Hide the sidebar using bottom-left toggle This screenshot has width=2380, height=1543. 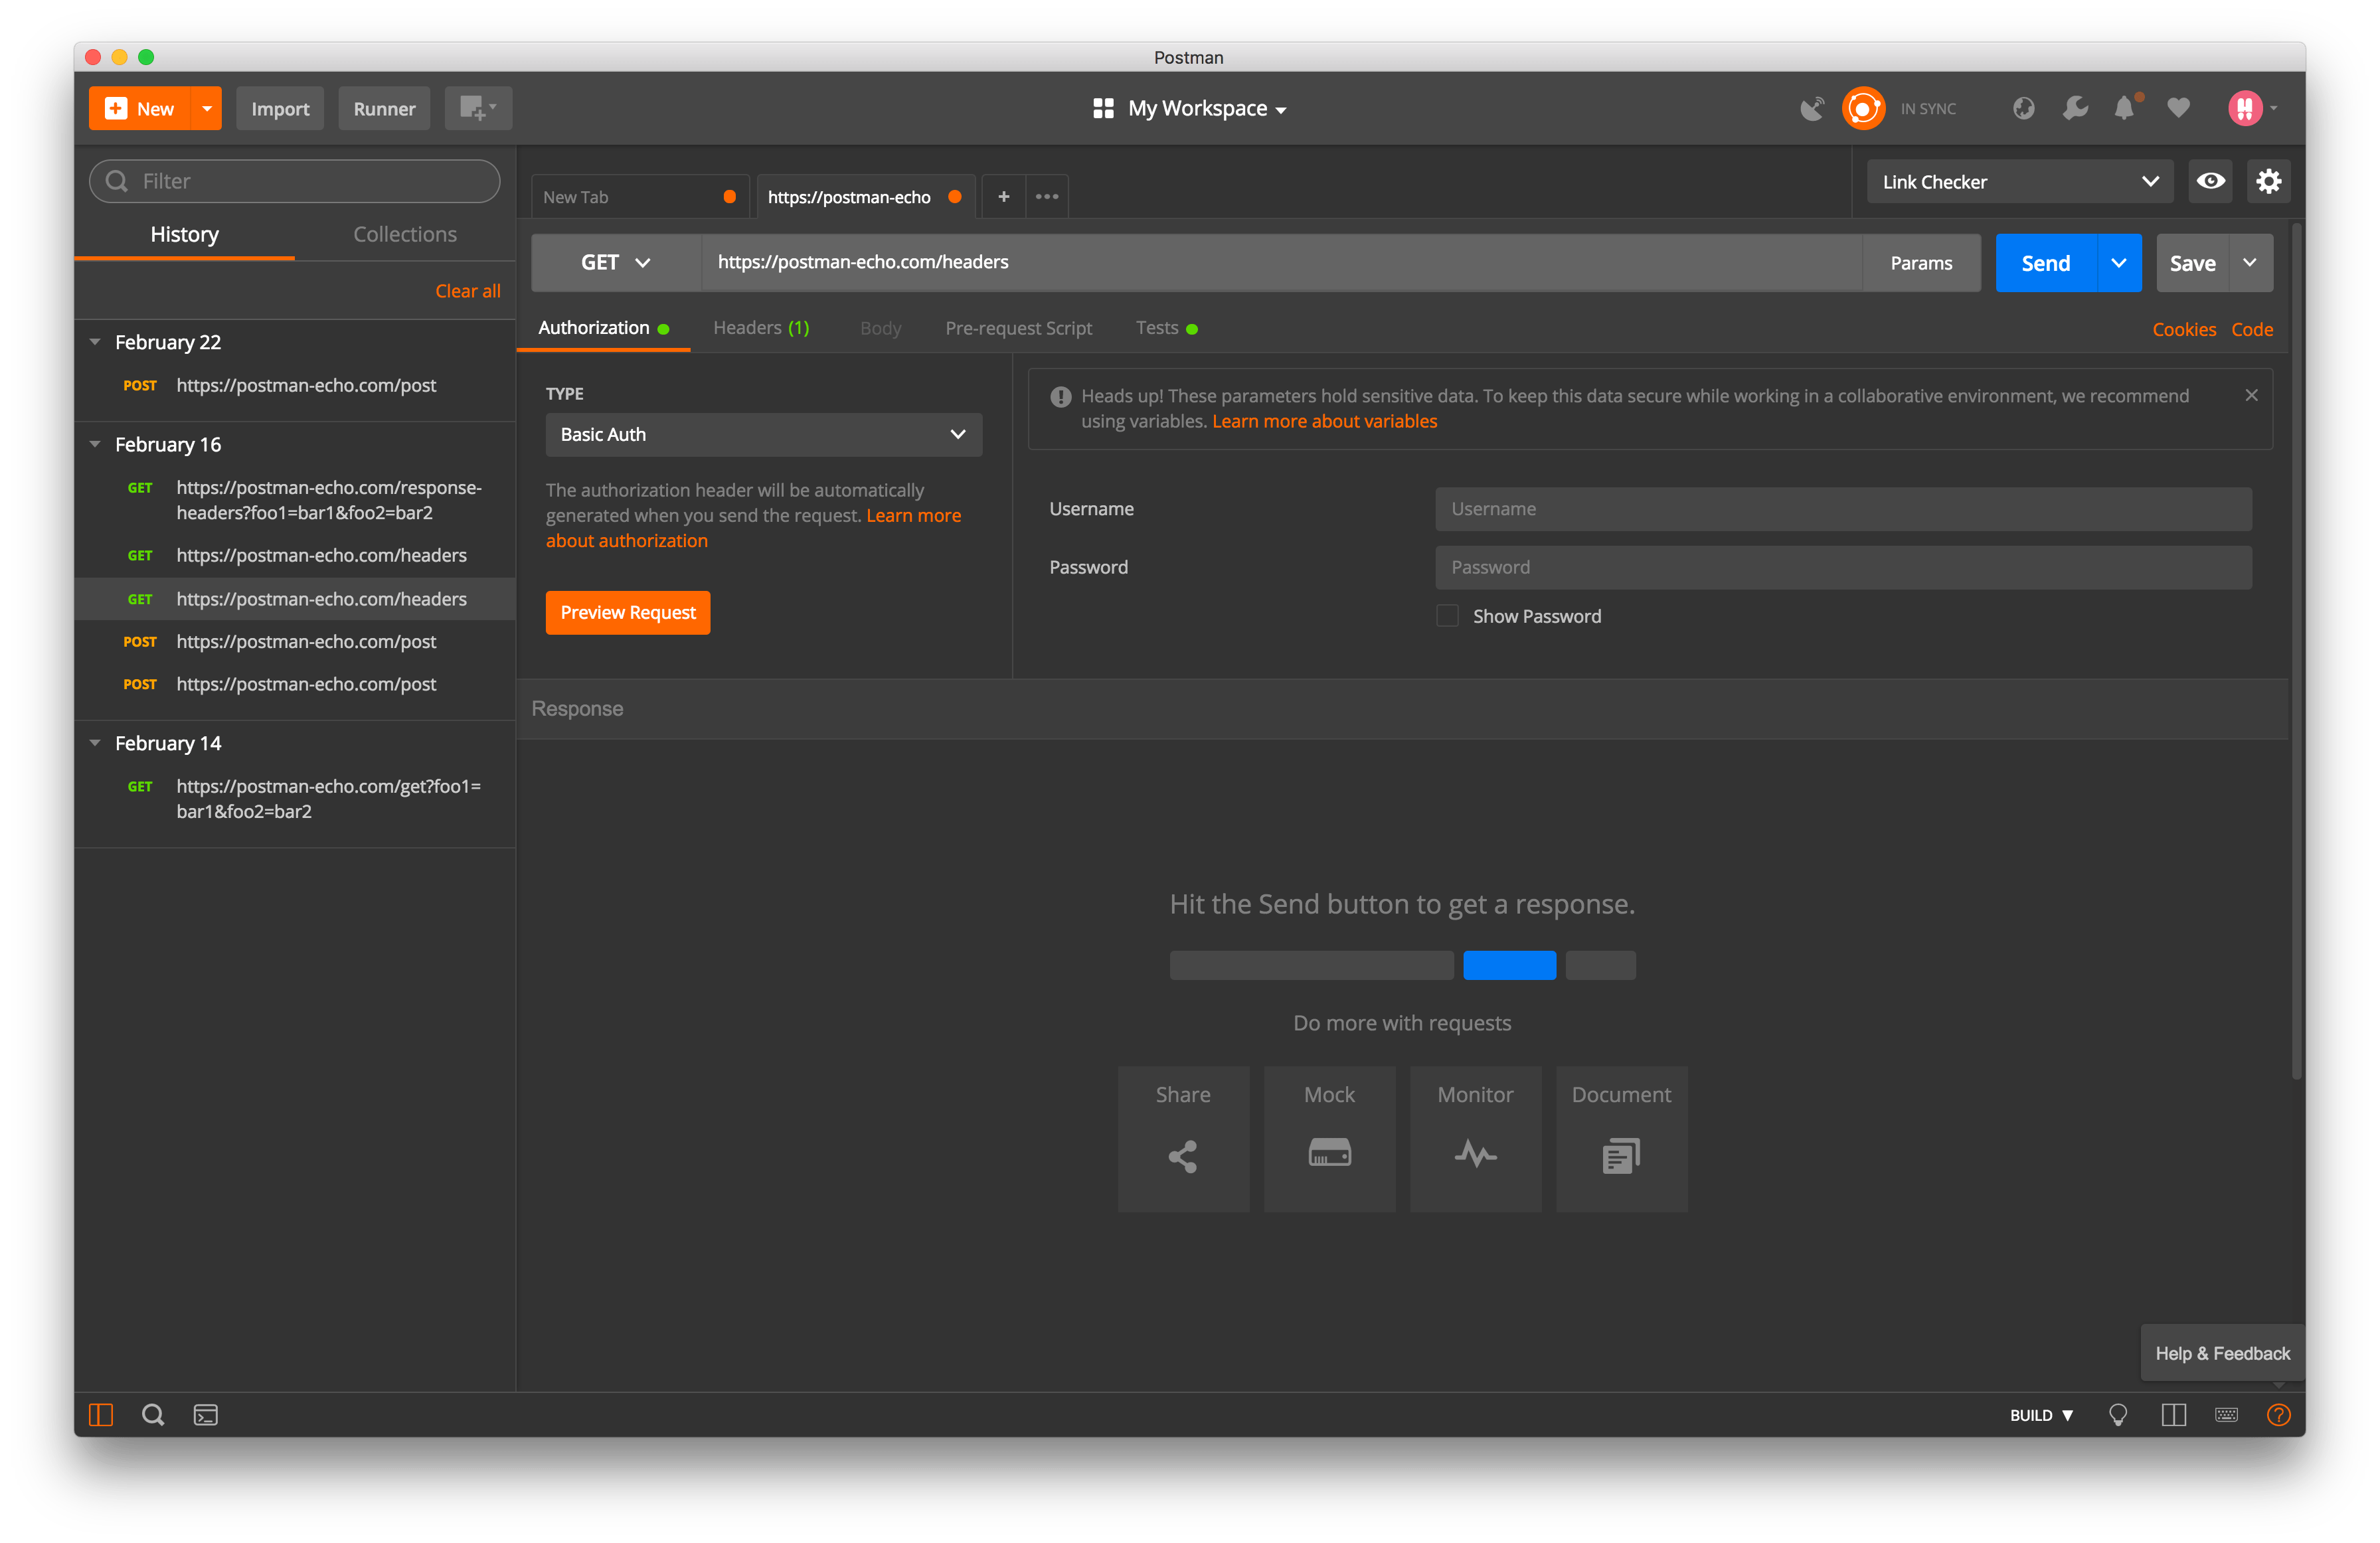tap(101, 1414)
